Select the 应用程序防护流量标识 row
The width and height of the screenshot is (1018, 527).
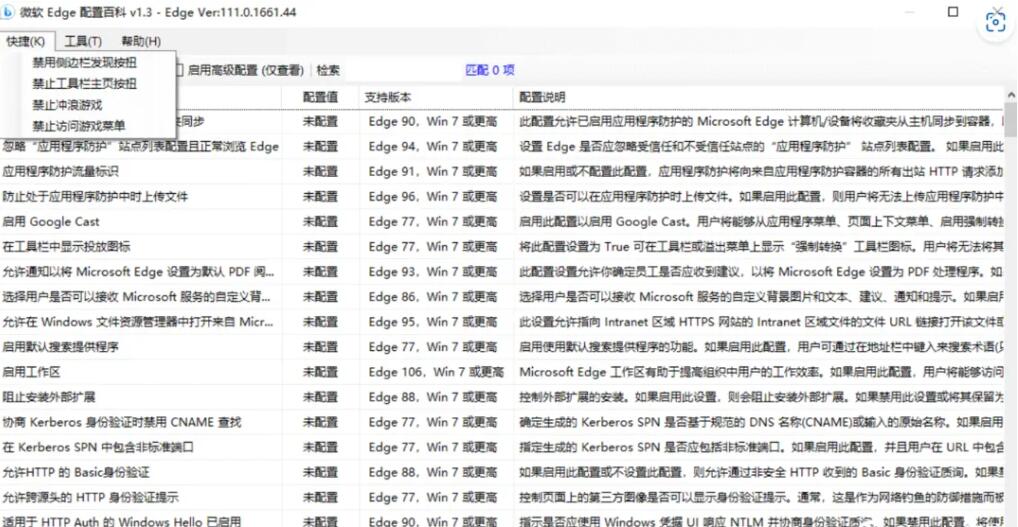pos(503,172)
